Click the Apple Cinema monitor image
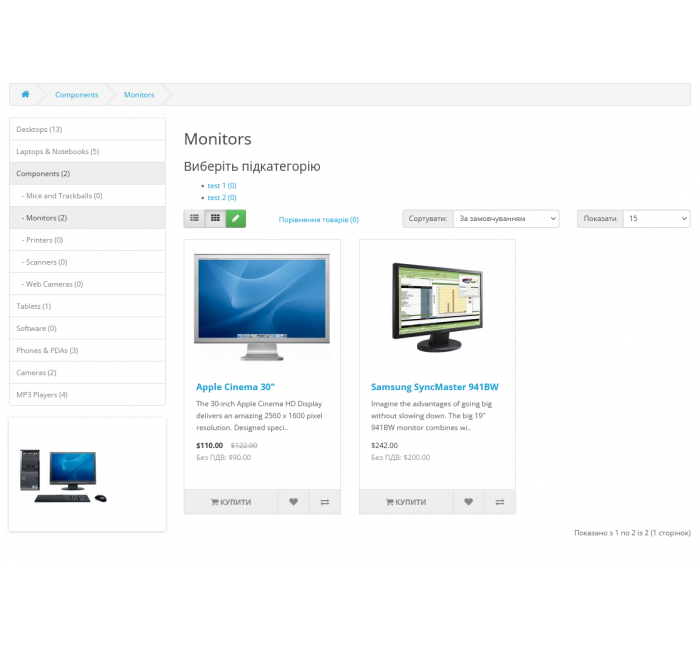The width and height of the screenshot is (700, 650). (x=262, y=307)
